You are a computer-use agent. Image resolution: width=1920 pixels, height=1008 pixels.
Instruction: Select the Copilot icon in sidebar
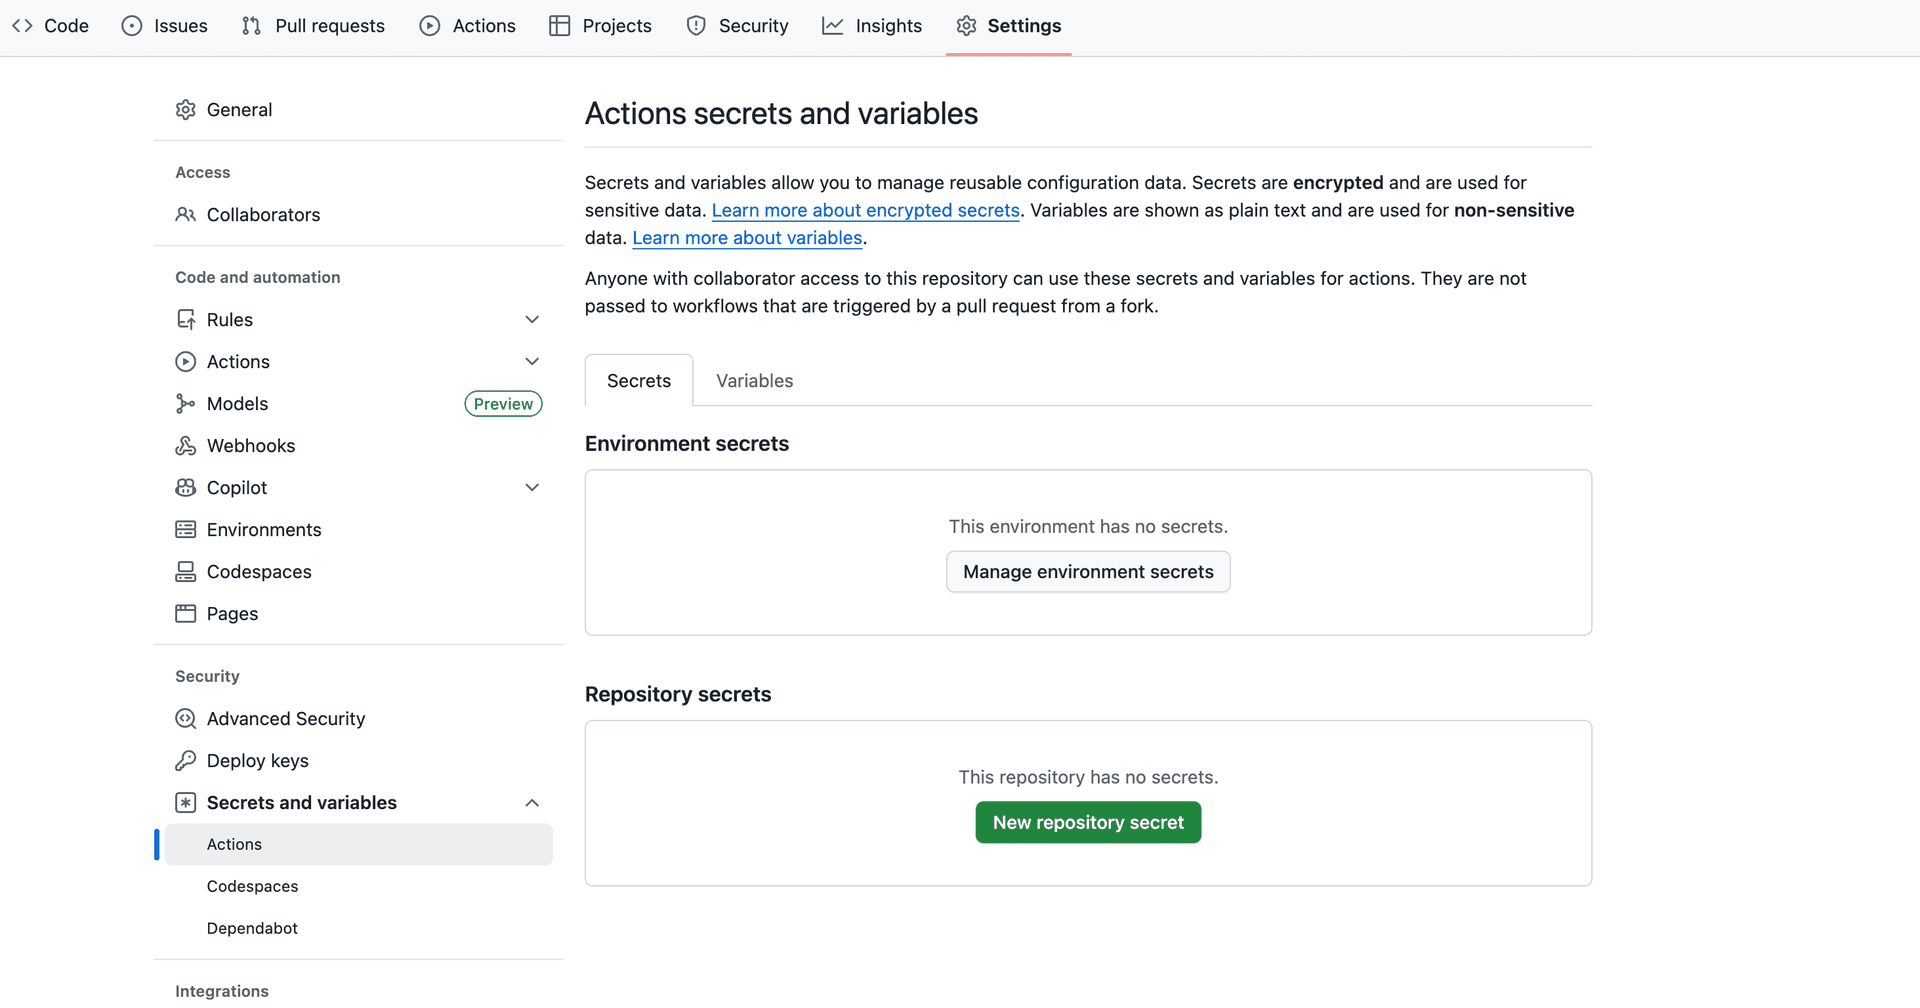(186, 487)
